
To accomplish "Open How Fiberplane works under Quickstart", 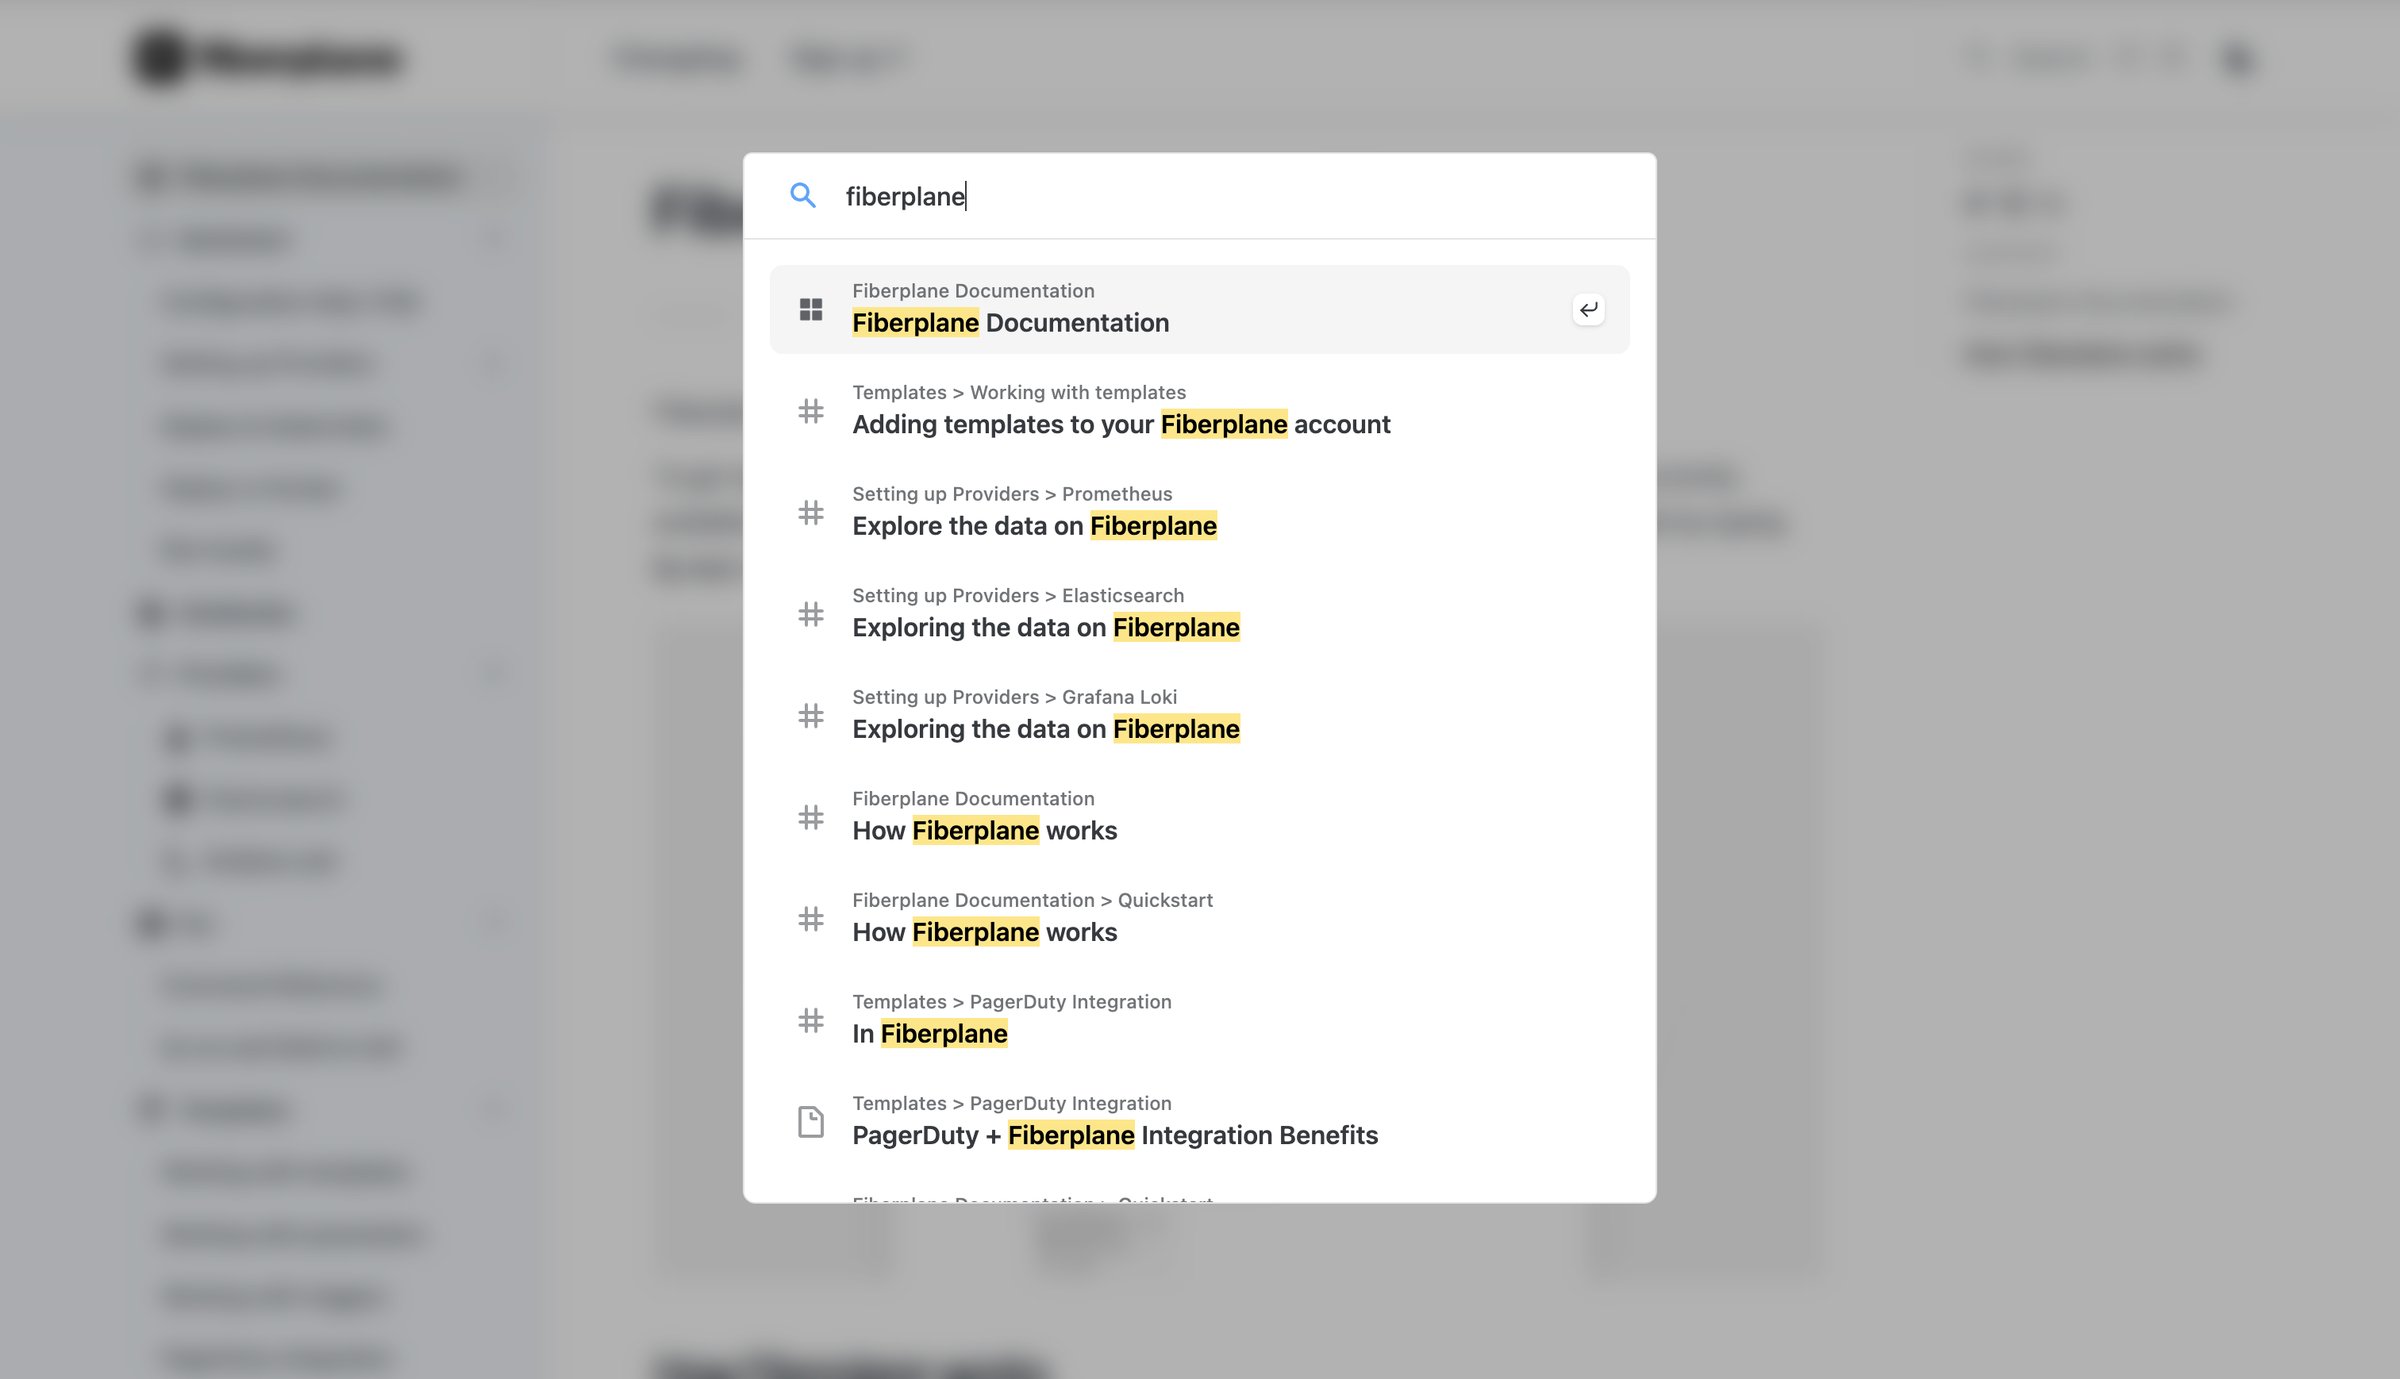I will [x=1199, y=919].
